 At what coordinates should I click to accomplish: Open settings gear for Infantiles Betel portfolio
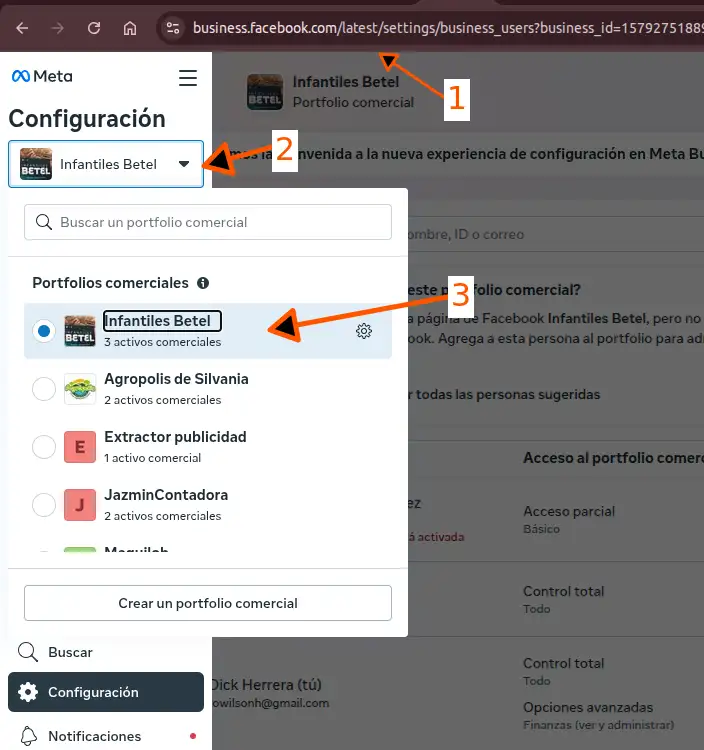[x=364, y=331]
